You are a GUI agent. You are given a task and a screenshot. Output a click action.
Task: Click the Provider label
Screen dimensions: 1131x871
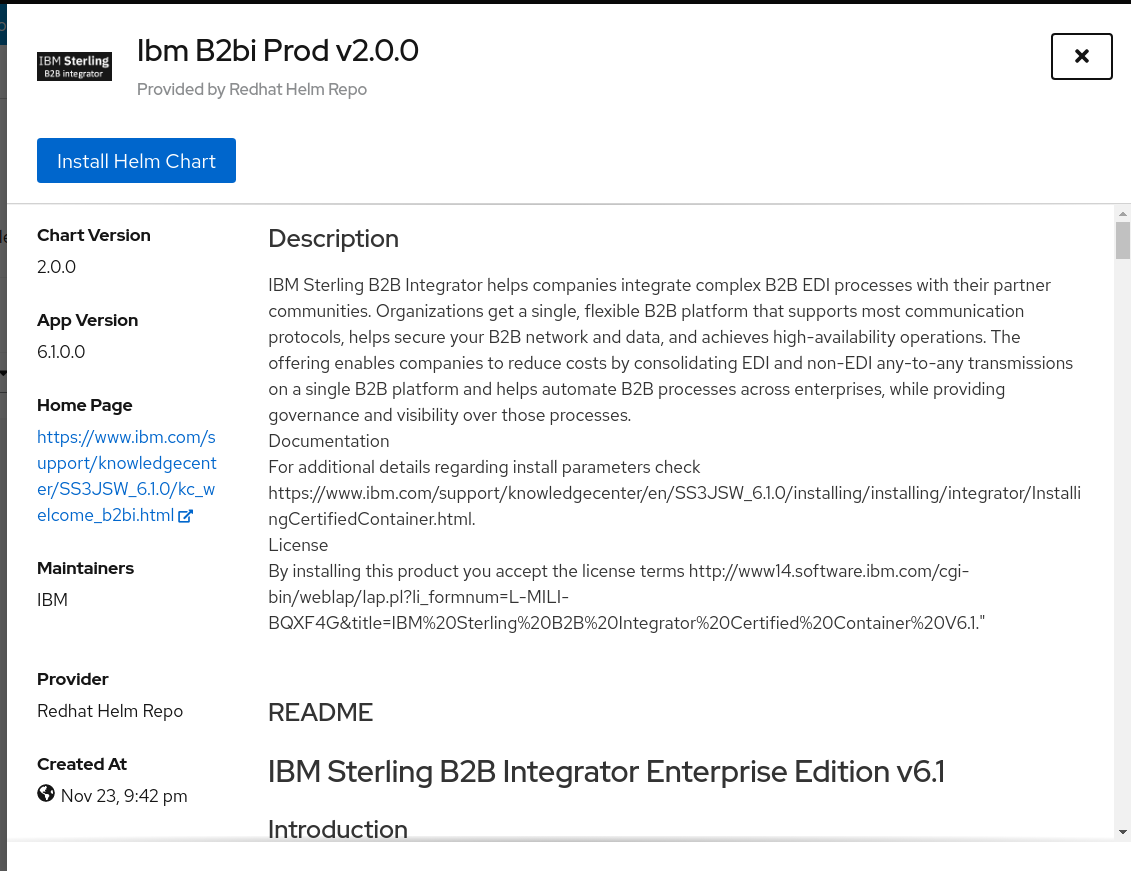[72, 679]
